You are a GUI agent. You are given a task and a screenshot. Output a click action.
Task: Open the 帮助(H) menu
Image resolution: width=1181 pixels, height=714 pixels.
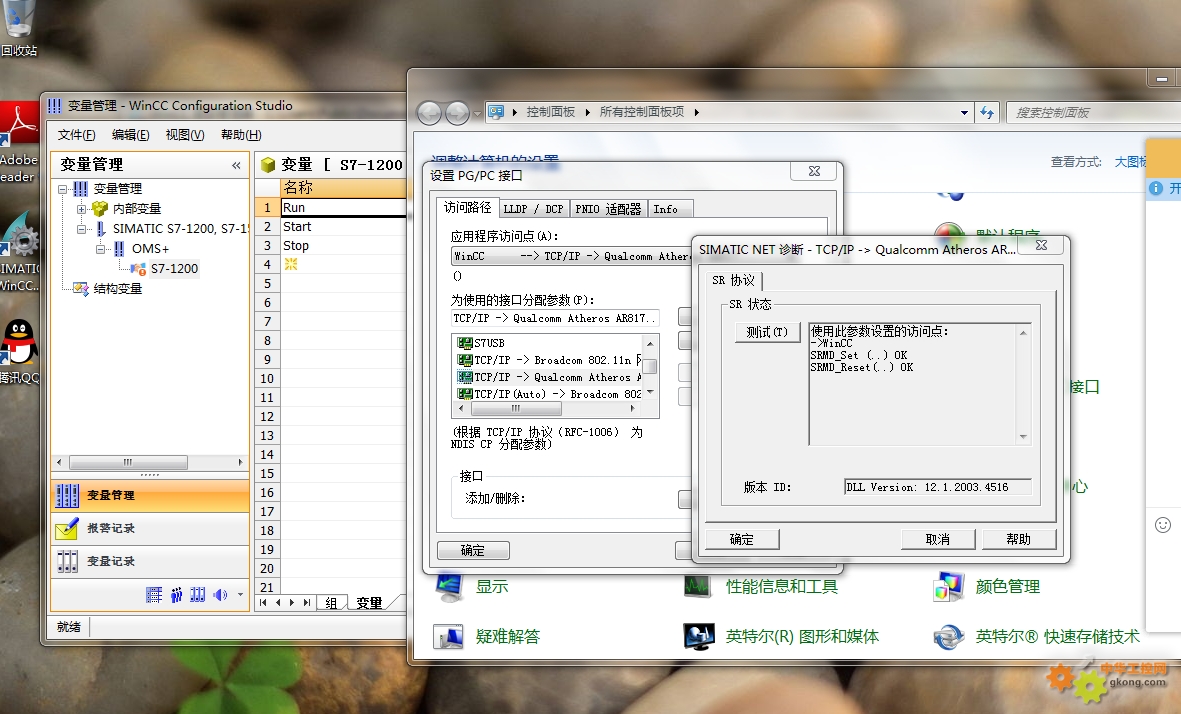click(241, 135)
